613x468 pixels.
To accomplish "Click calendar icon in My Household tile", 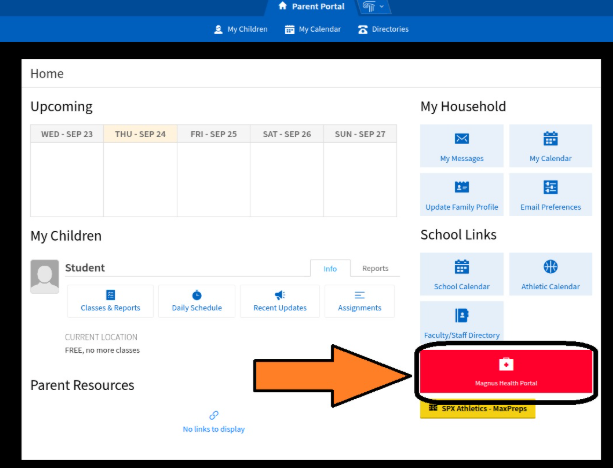I will (550, 139).
